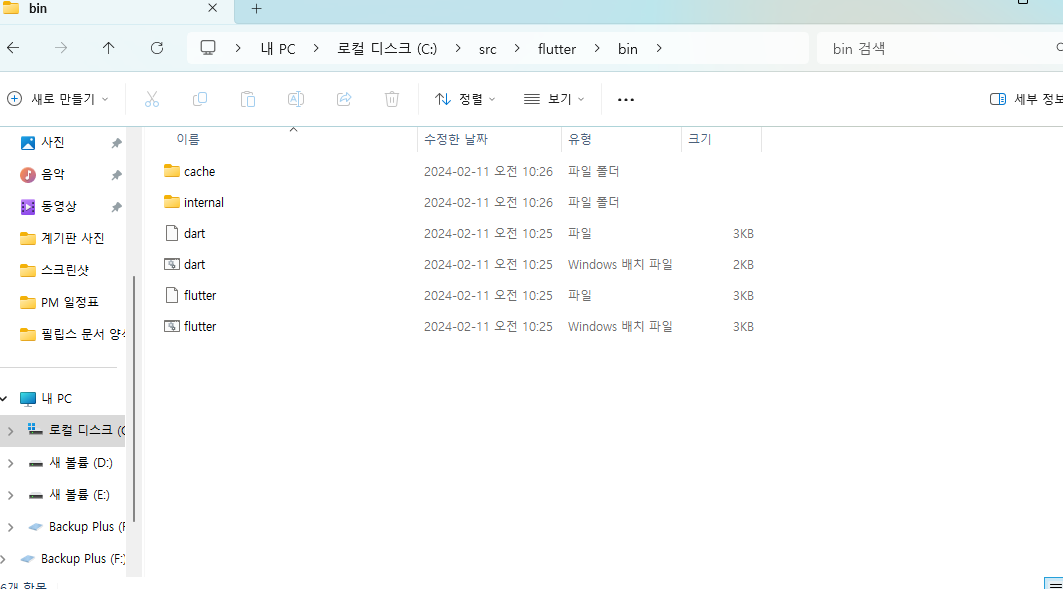The width and height of the screenshot is (1063, 589).
Task: Open PM 일정표 folder in sidebar
Action: pos(69,302)
